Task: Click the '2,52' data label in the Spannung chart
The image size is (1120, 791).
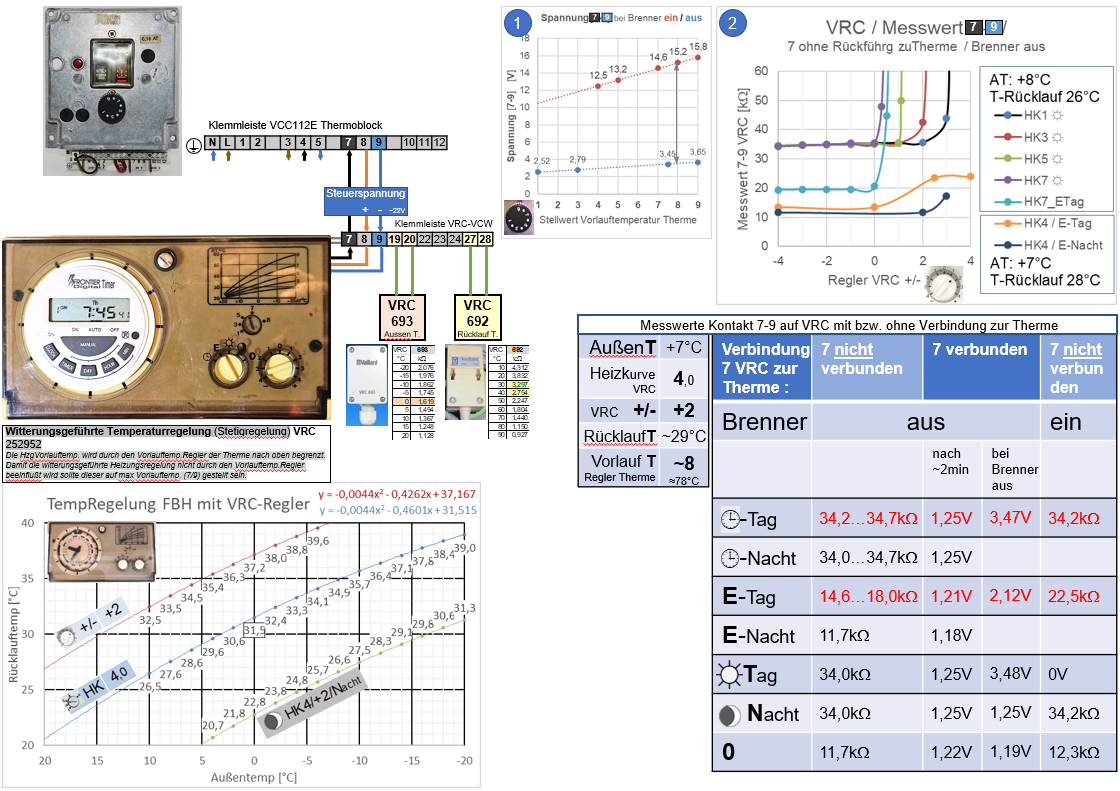Action: (541, 161)
